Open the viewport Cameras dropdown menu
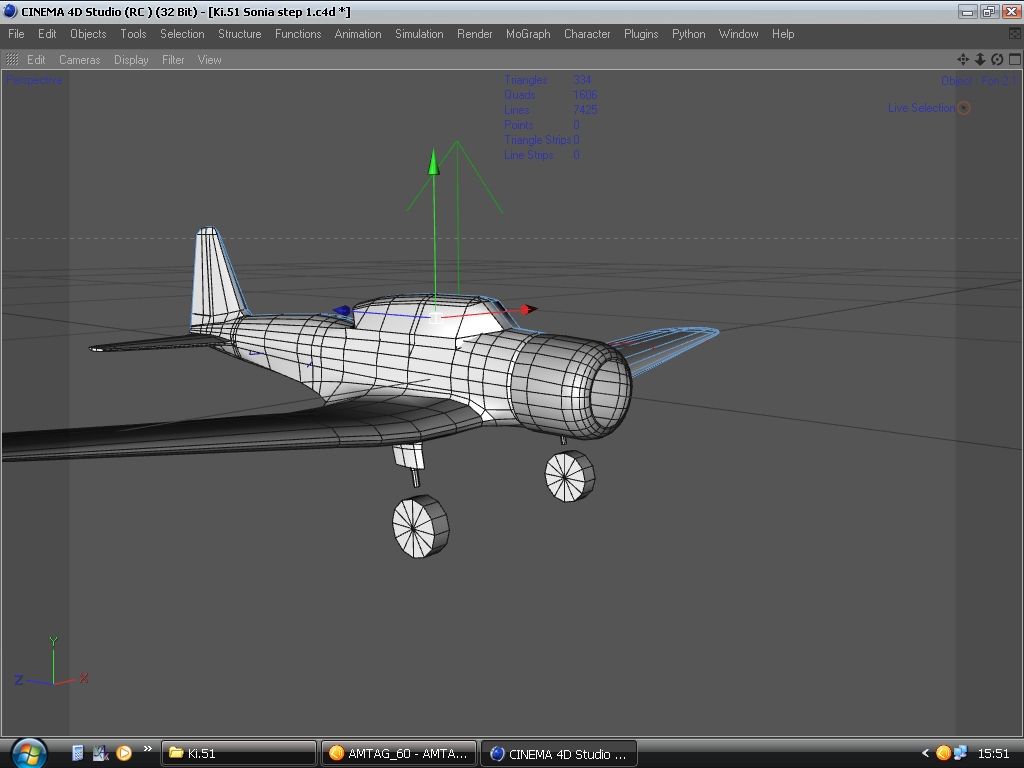 click(79, 60)
